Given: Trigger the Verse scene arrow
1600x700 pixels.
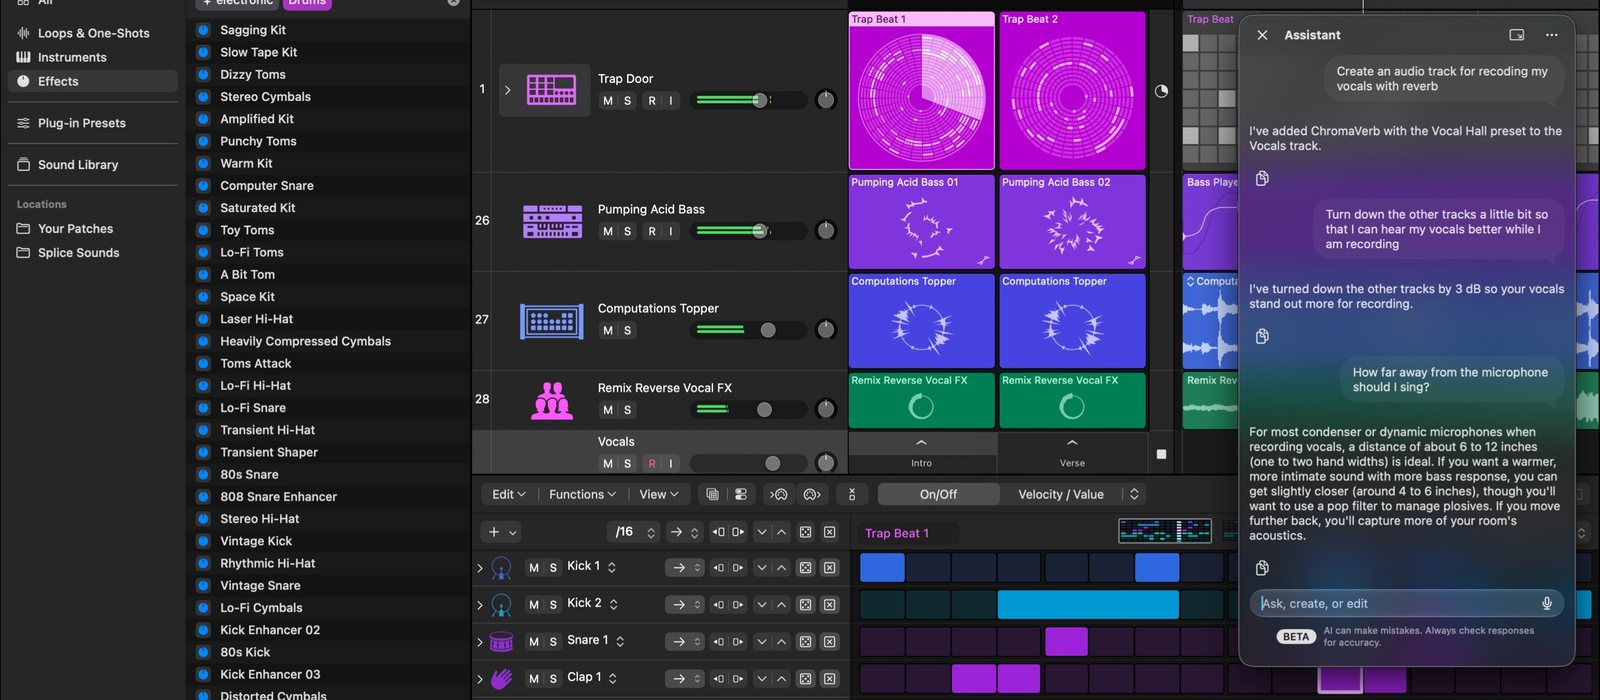Looking at the screenshot, I should pos(1072,443).
